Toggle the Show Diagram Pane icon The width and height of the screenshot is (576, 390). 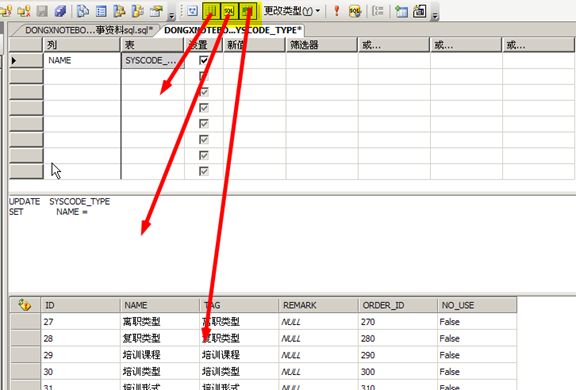tap(192, 11)
